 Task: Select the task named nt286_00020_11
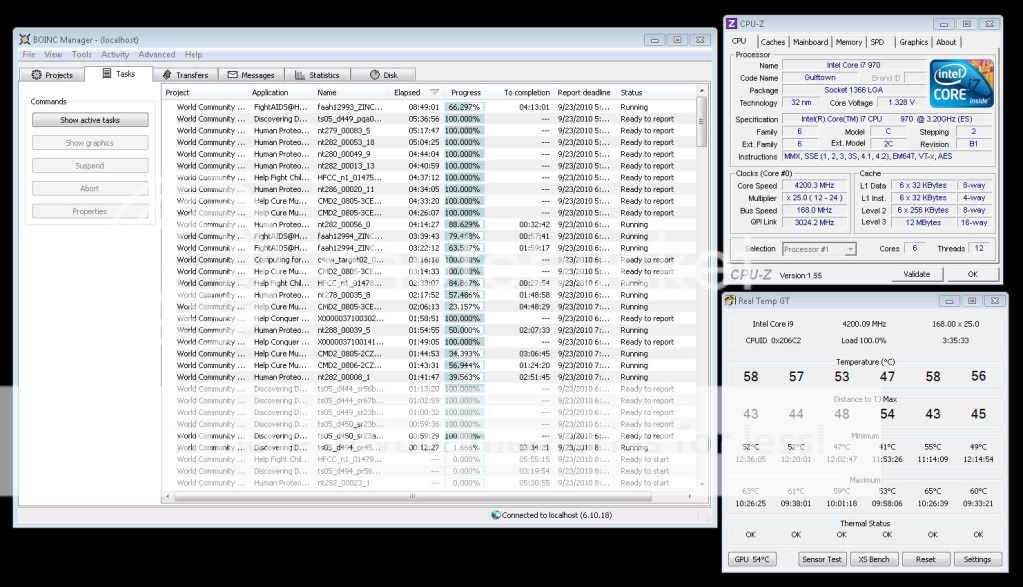[346, 189]
